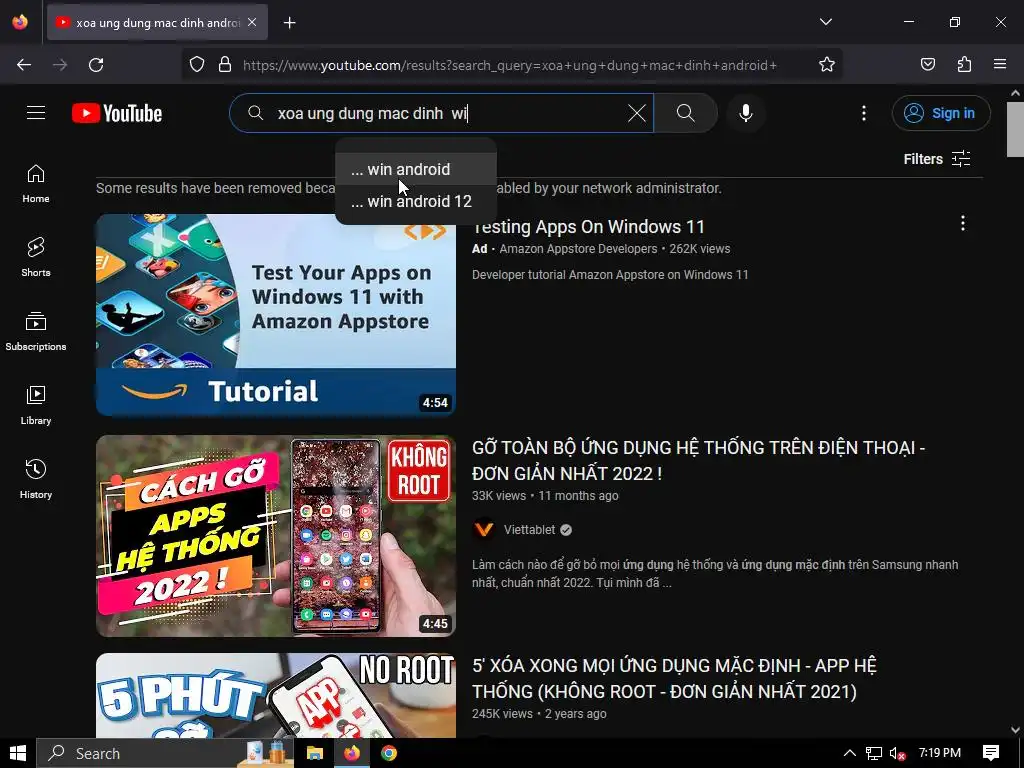The width and height of the screenshot is (1024, 768).
Task: Play the 'Cách gỡ apps hệ thống 2022' thumbnail
Action: pos(276,536)
